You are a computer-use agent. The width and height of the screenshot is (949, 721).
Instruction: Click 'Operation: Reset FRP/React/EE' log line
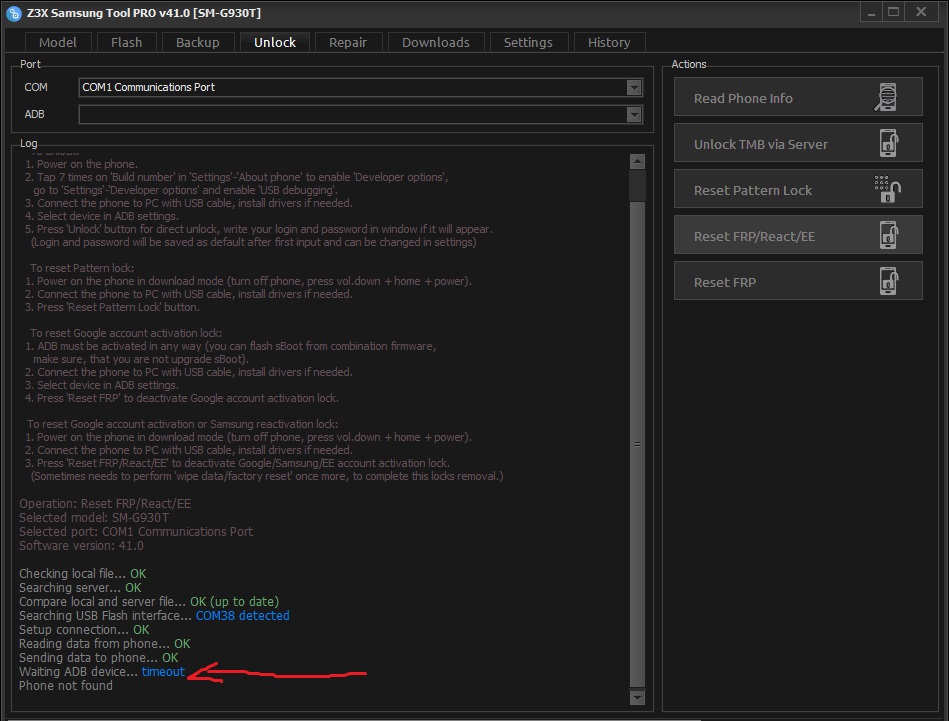(x=105, y=504)
